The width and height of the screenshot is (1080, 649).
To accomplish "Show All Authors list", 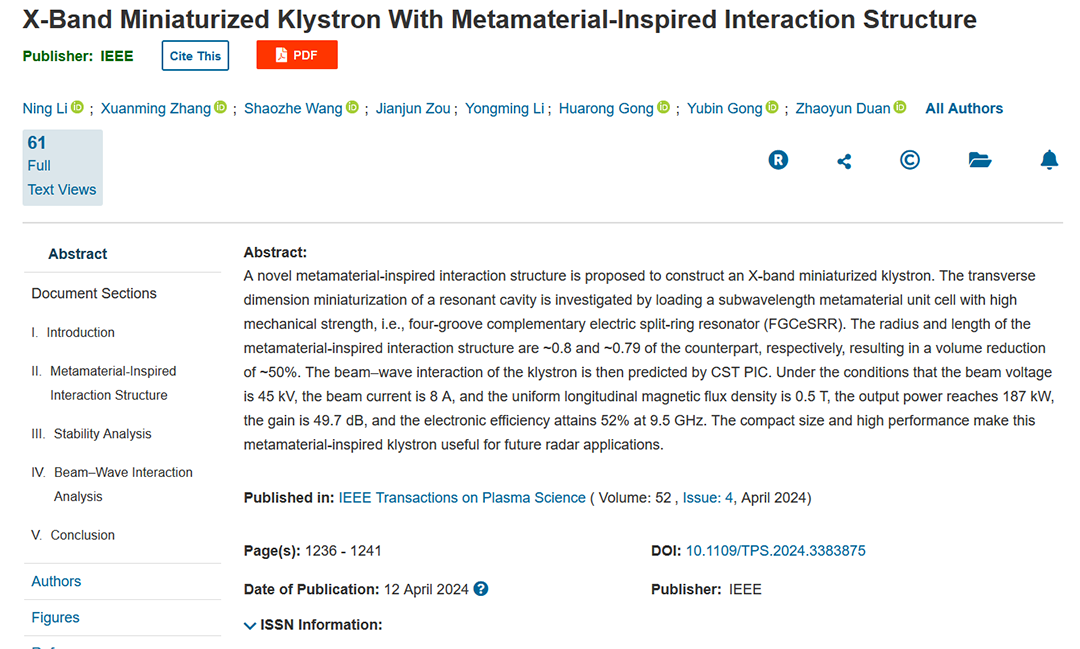I will [963, 109].
